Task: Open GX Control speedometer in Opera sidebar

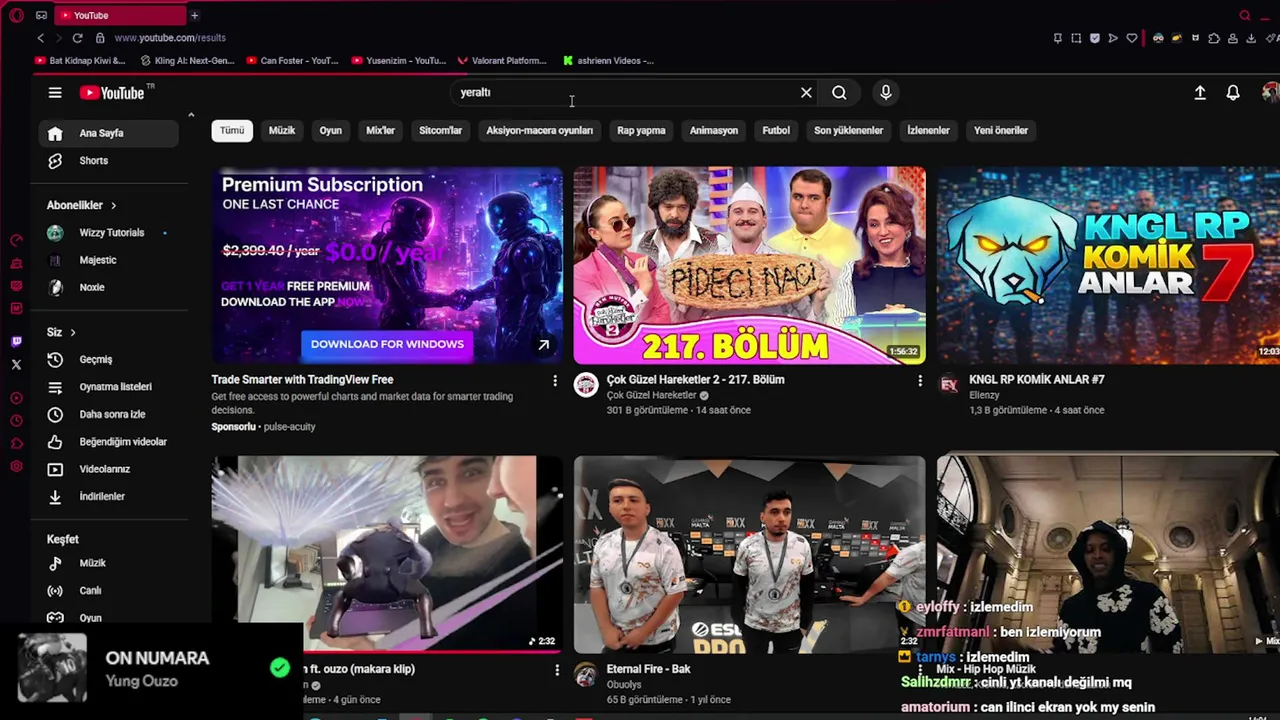Action: pyautogui.click(x=16, y=240)
